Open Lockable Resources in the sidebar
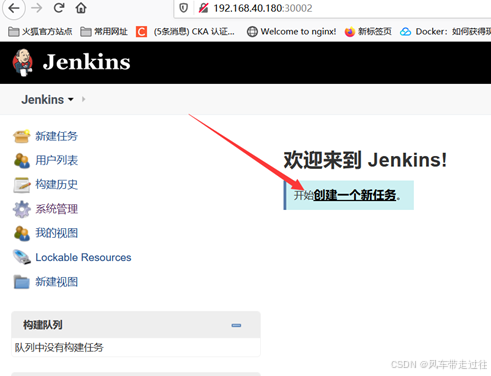The height and width of the screenshot is (376, 491). click(x=83, y=257)
